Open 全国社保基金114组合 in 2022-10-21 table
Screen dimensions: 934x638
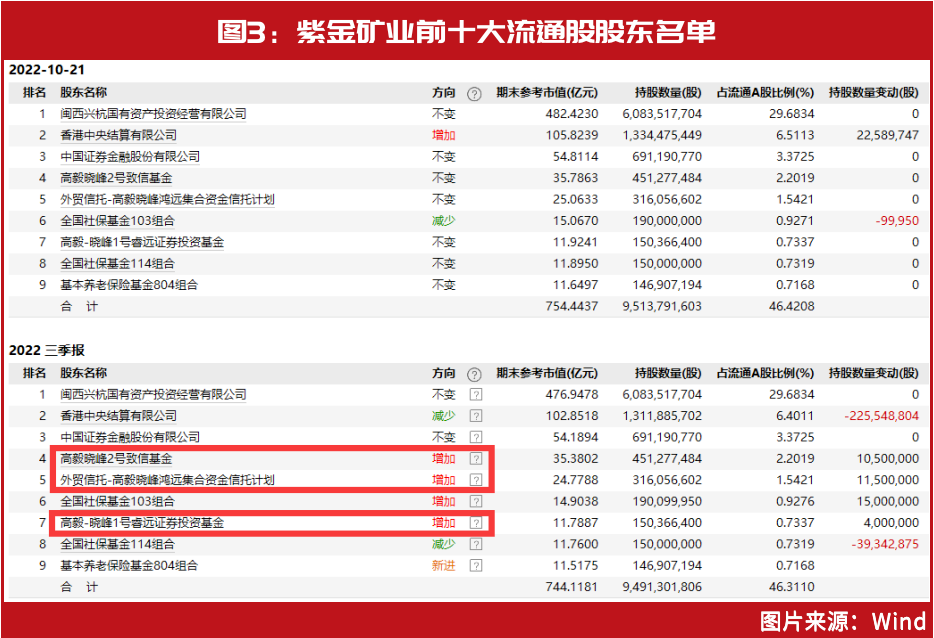click(x=117, y=264)
